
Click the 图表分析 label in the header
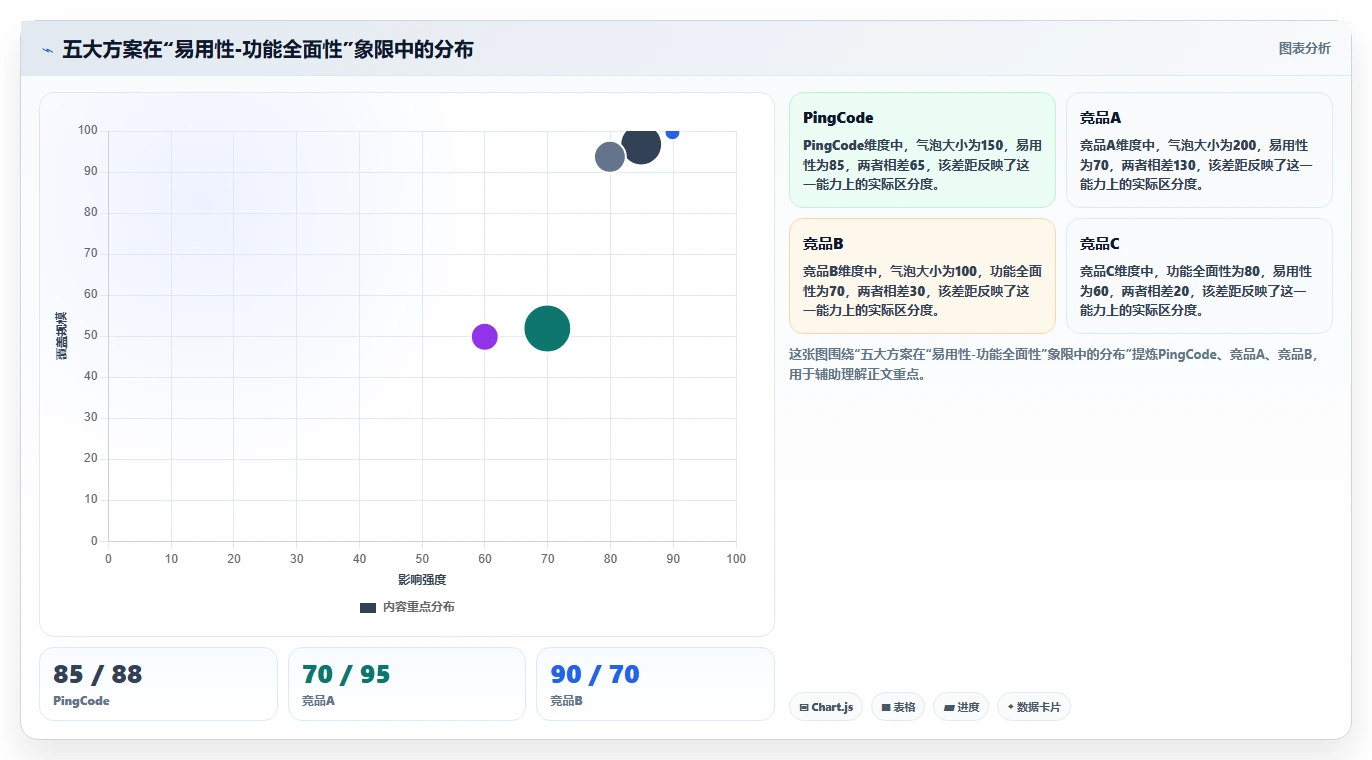click(1304, 48)
